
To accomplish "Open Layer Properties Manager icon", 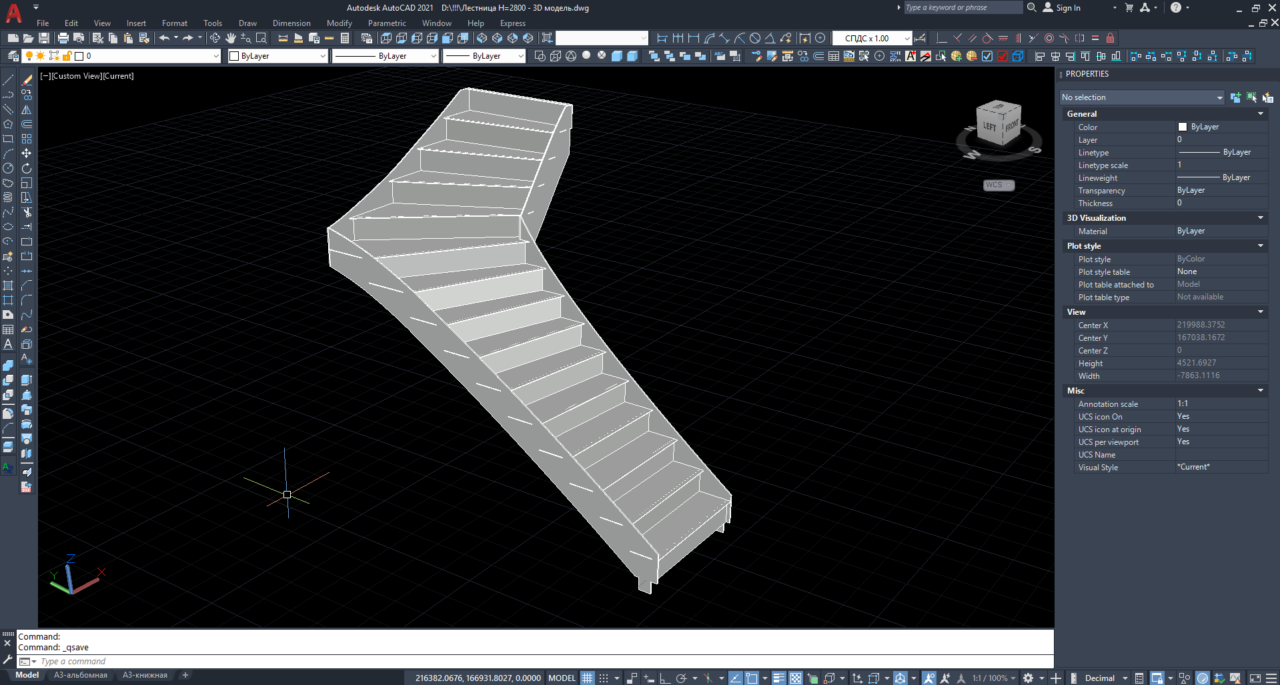I will coord(13,56).
